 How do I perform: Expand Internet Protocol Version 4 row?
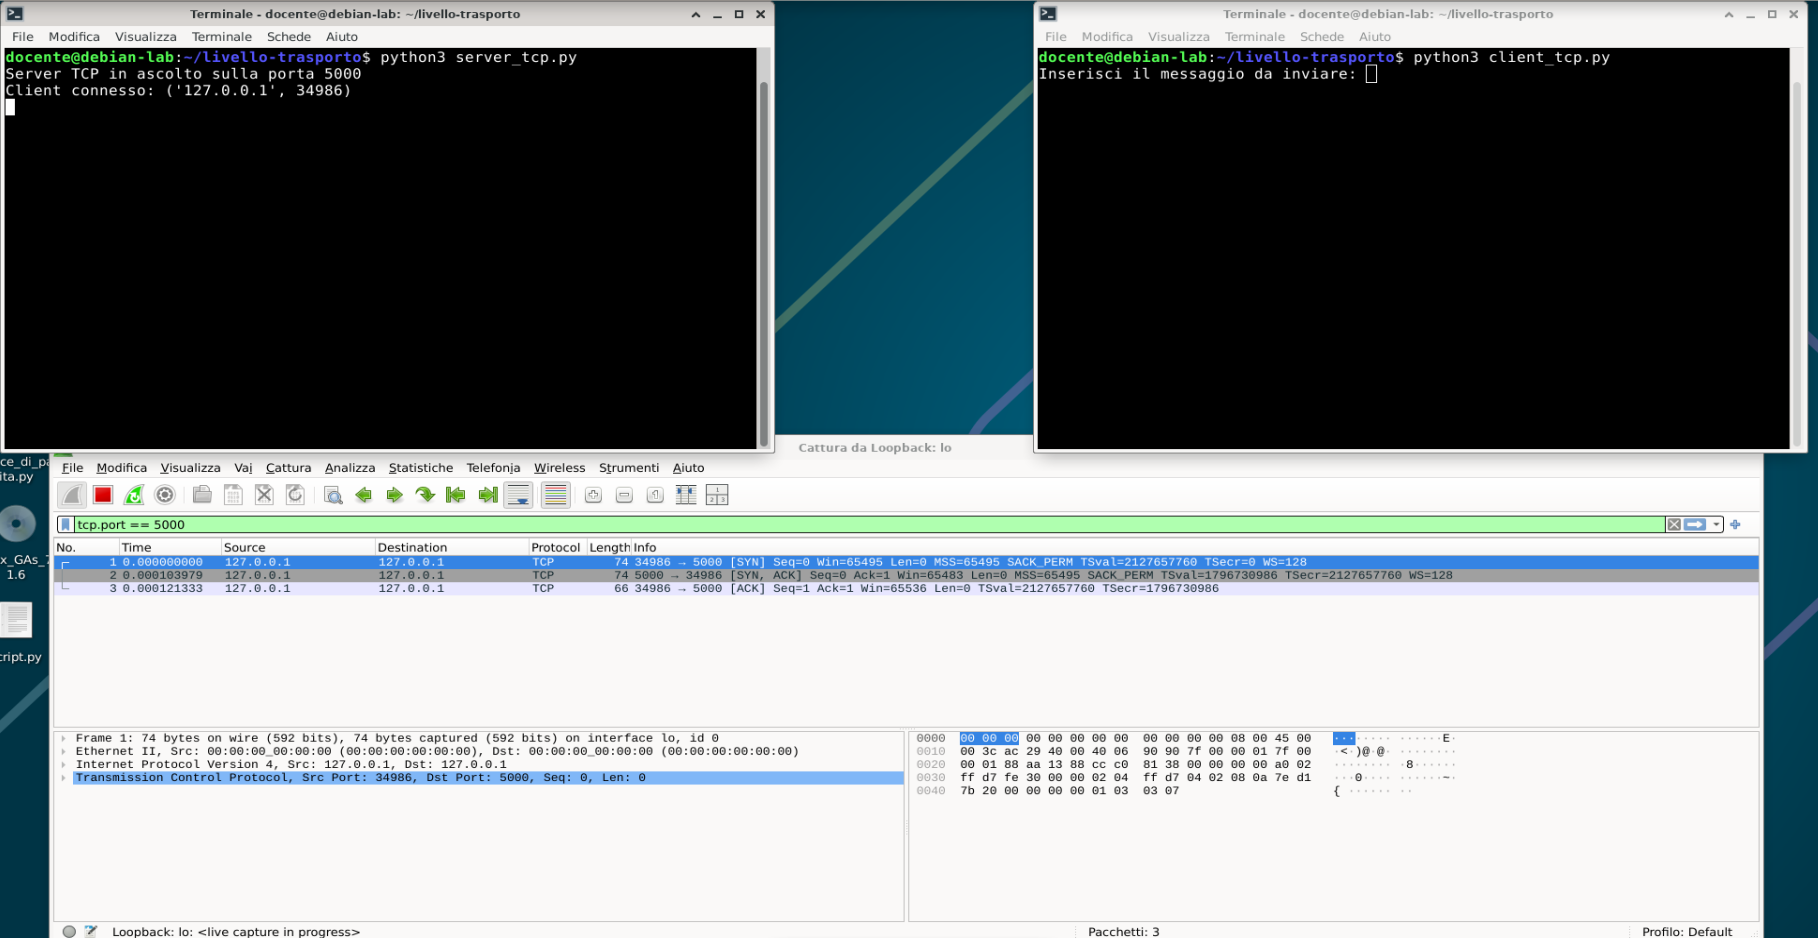64,765
